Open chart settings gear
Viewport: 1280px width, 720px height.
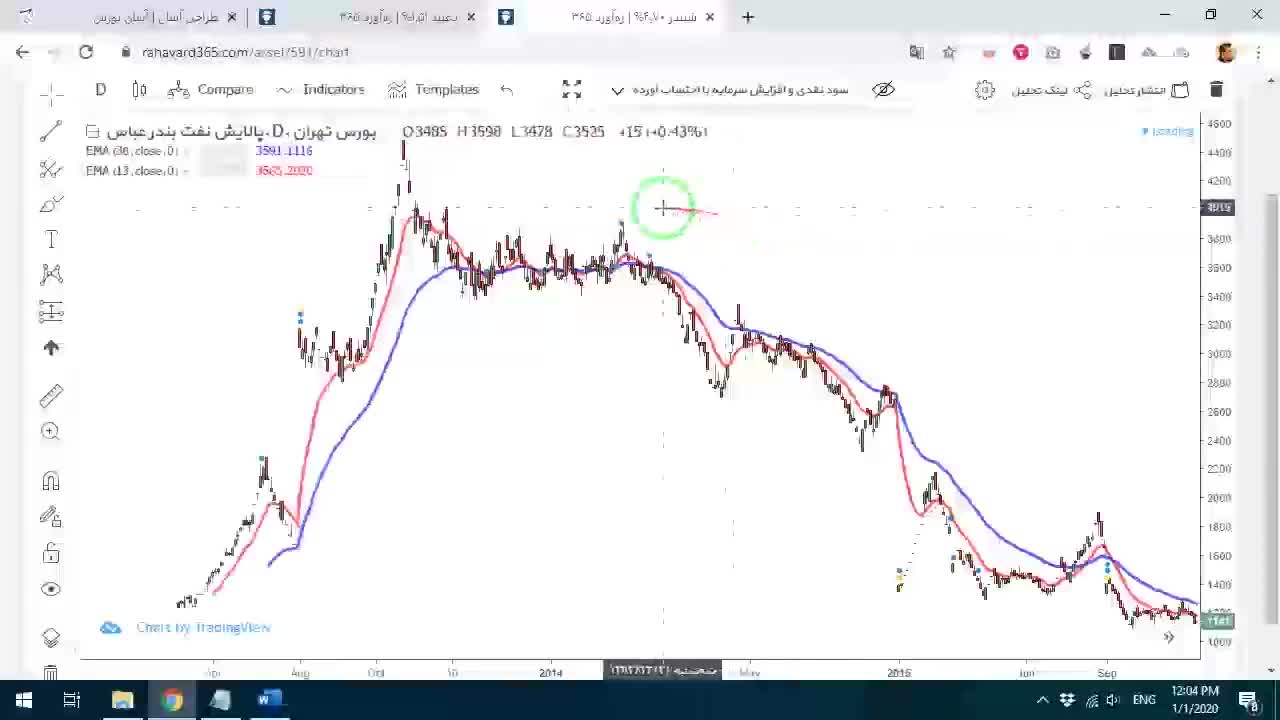(x=985, y=90)
